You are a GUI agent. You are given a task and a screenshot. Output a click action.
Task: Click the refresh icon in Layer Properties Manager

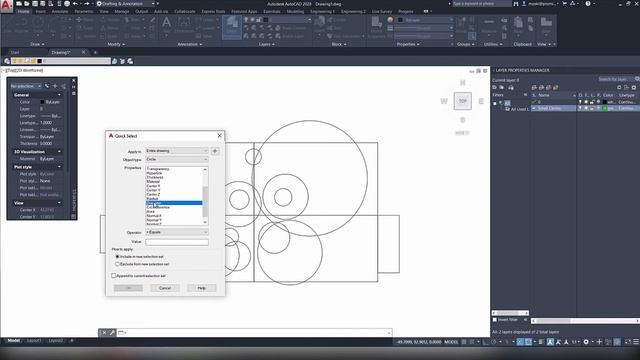[x=619, y=87]
